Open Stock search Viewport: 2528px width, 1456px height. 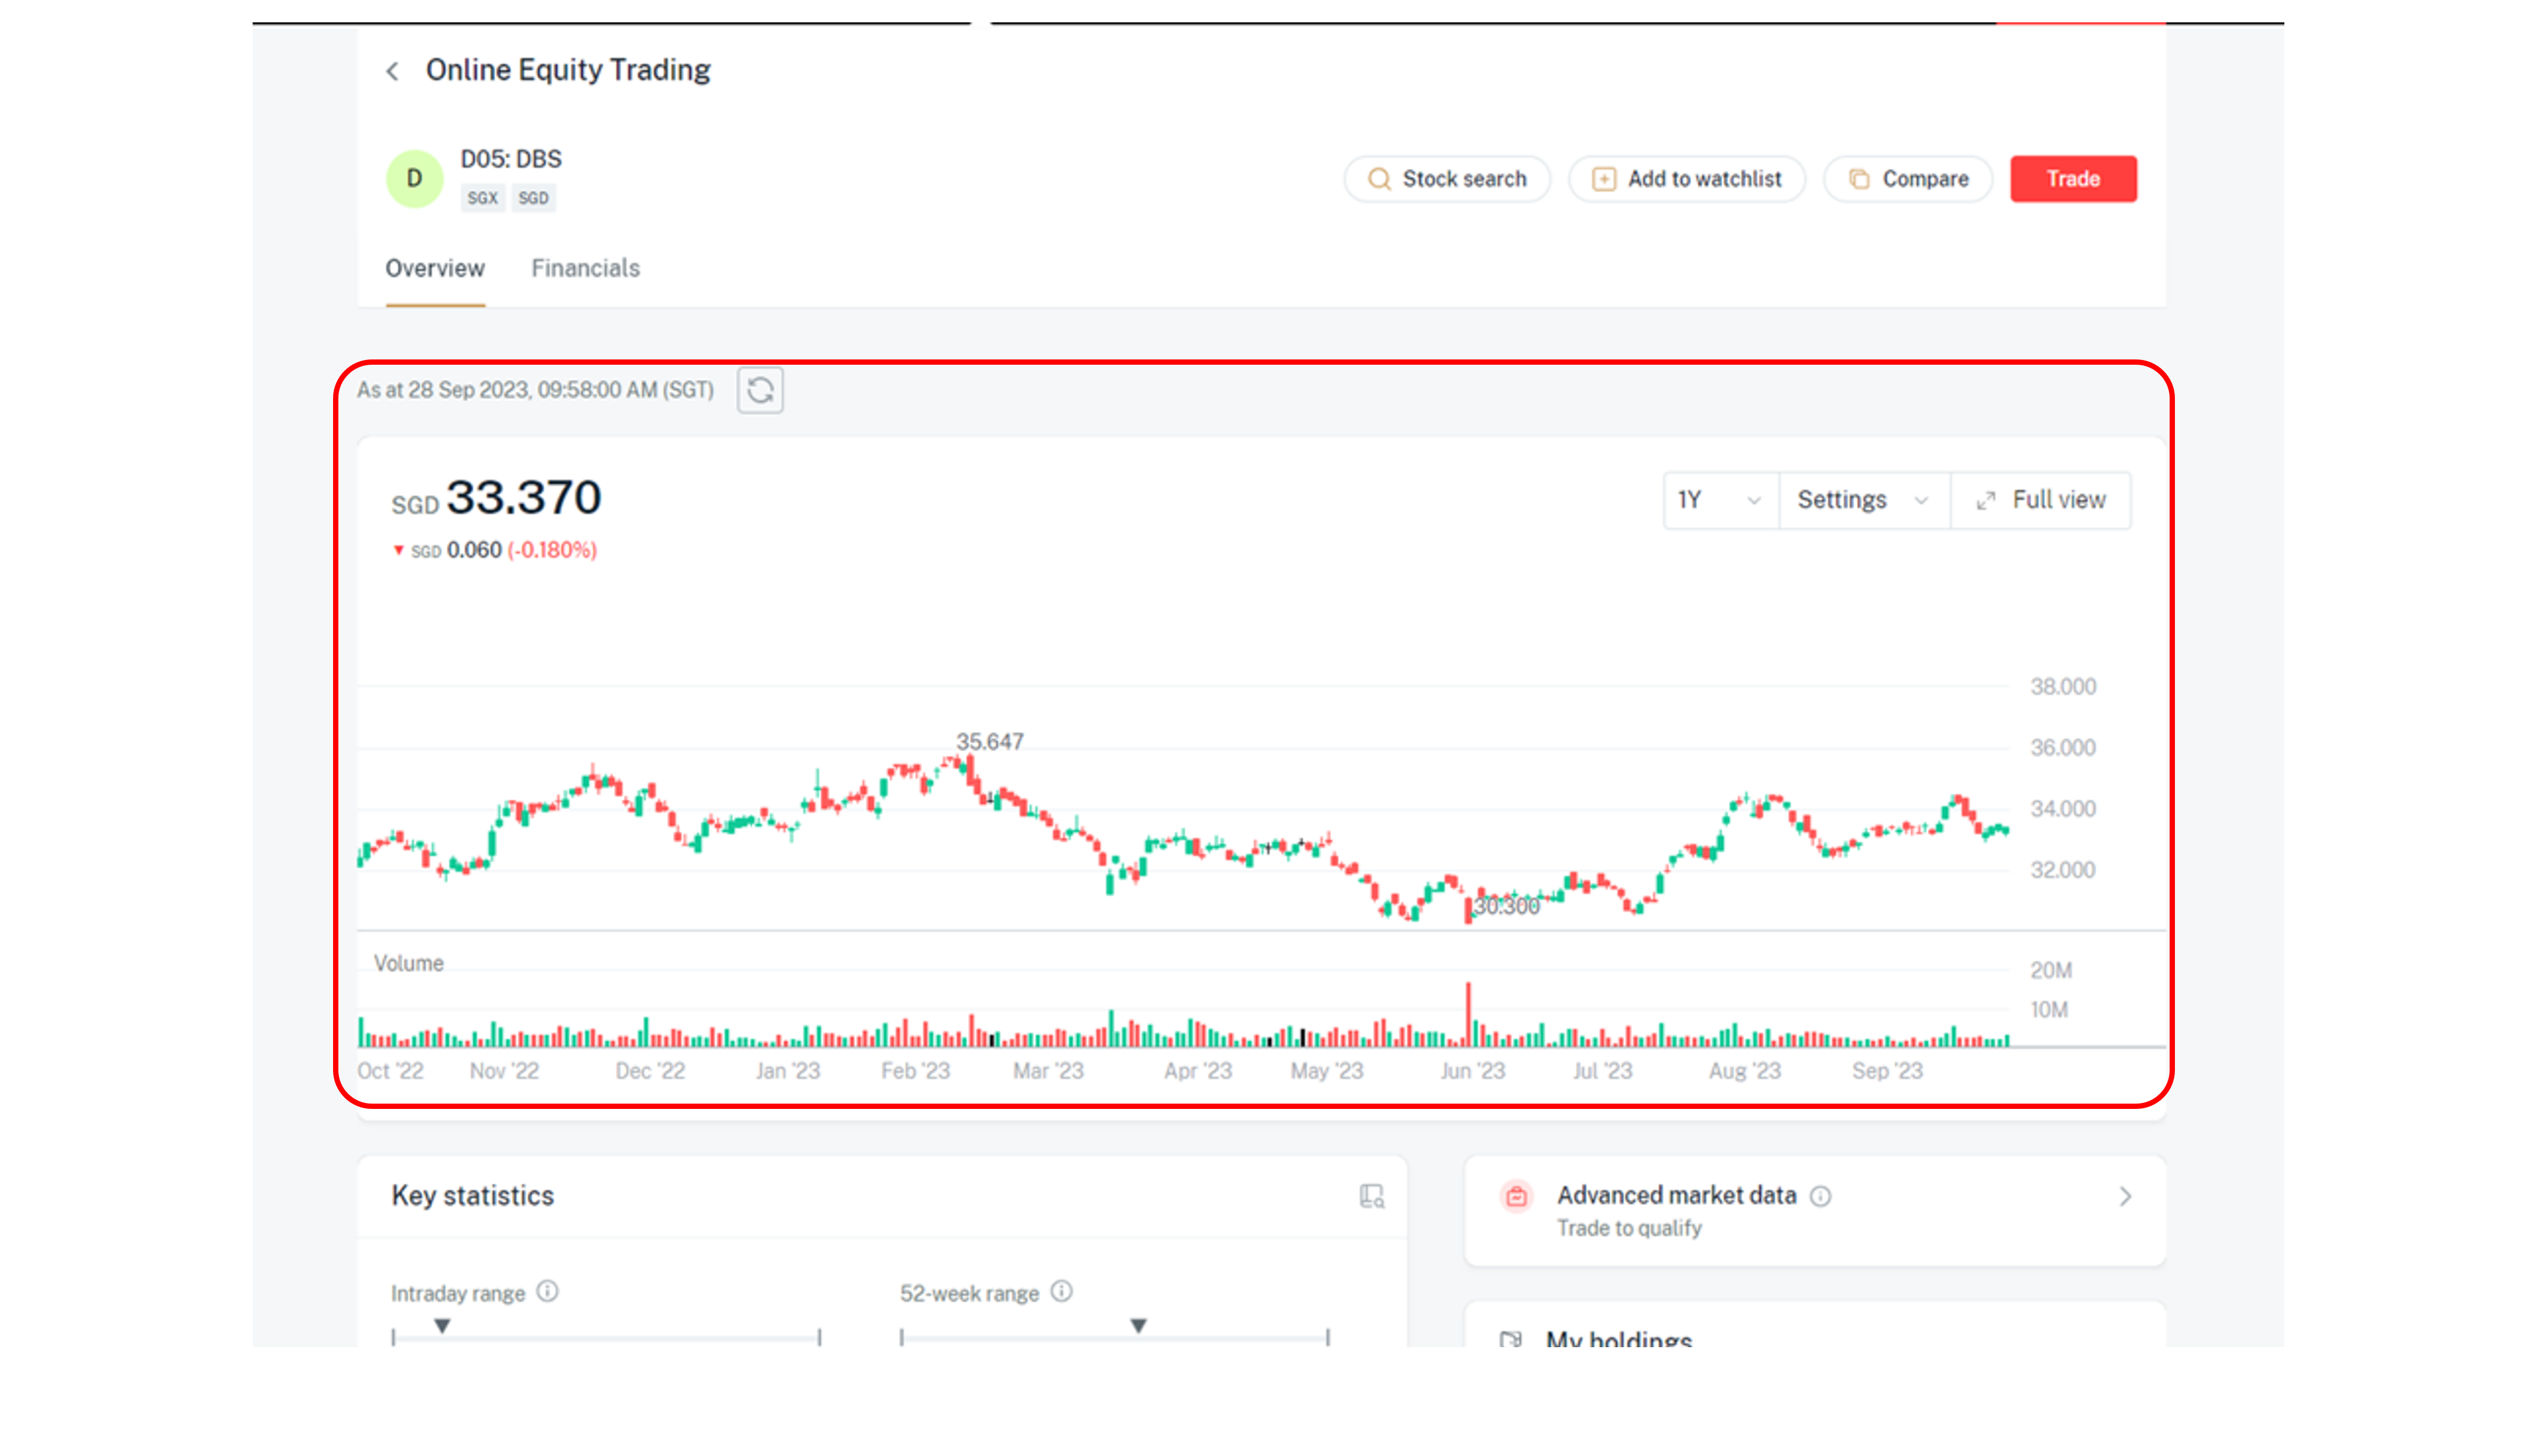[1446, 179]
